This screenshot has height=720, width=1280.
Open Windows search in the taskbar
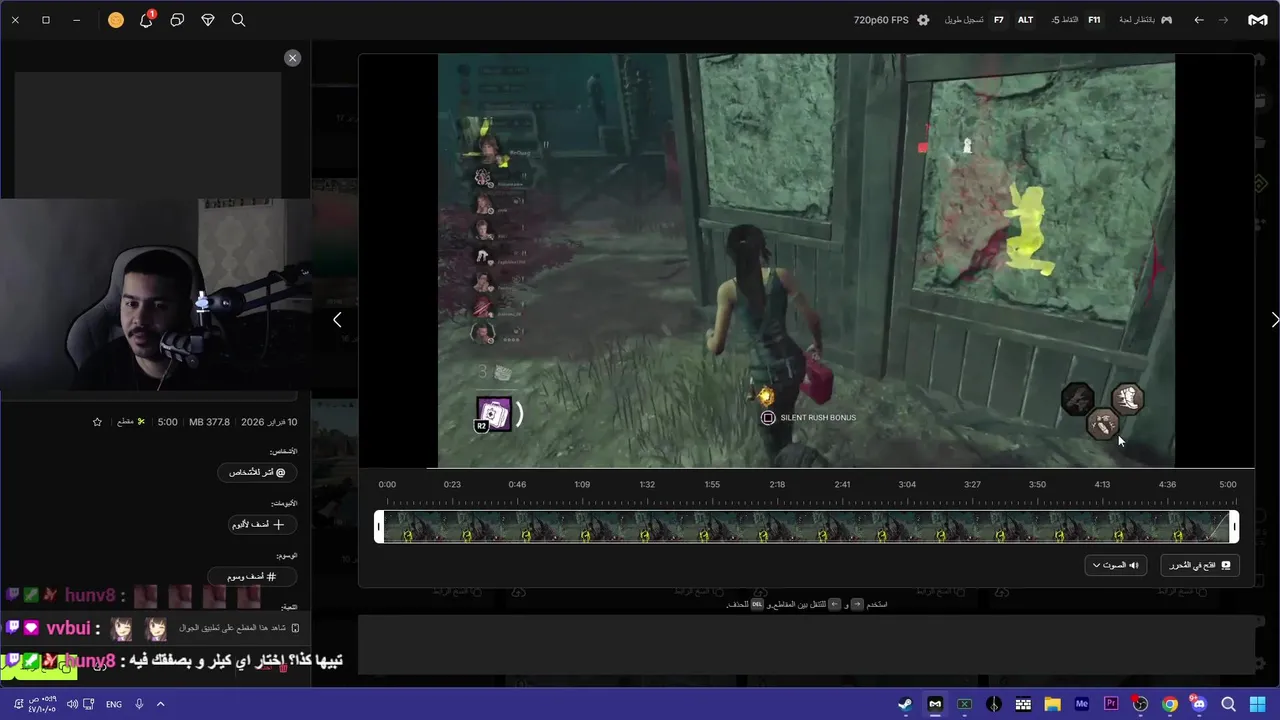pos(1229,704)
